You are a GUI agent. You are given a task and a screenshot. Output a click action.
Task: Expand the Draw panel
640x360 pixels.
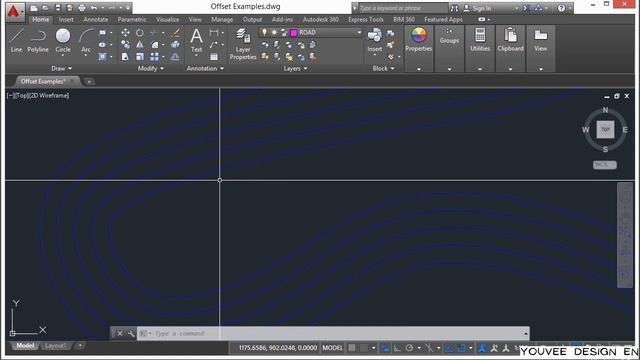pos(62,69)
